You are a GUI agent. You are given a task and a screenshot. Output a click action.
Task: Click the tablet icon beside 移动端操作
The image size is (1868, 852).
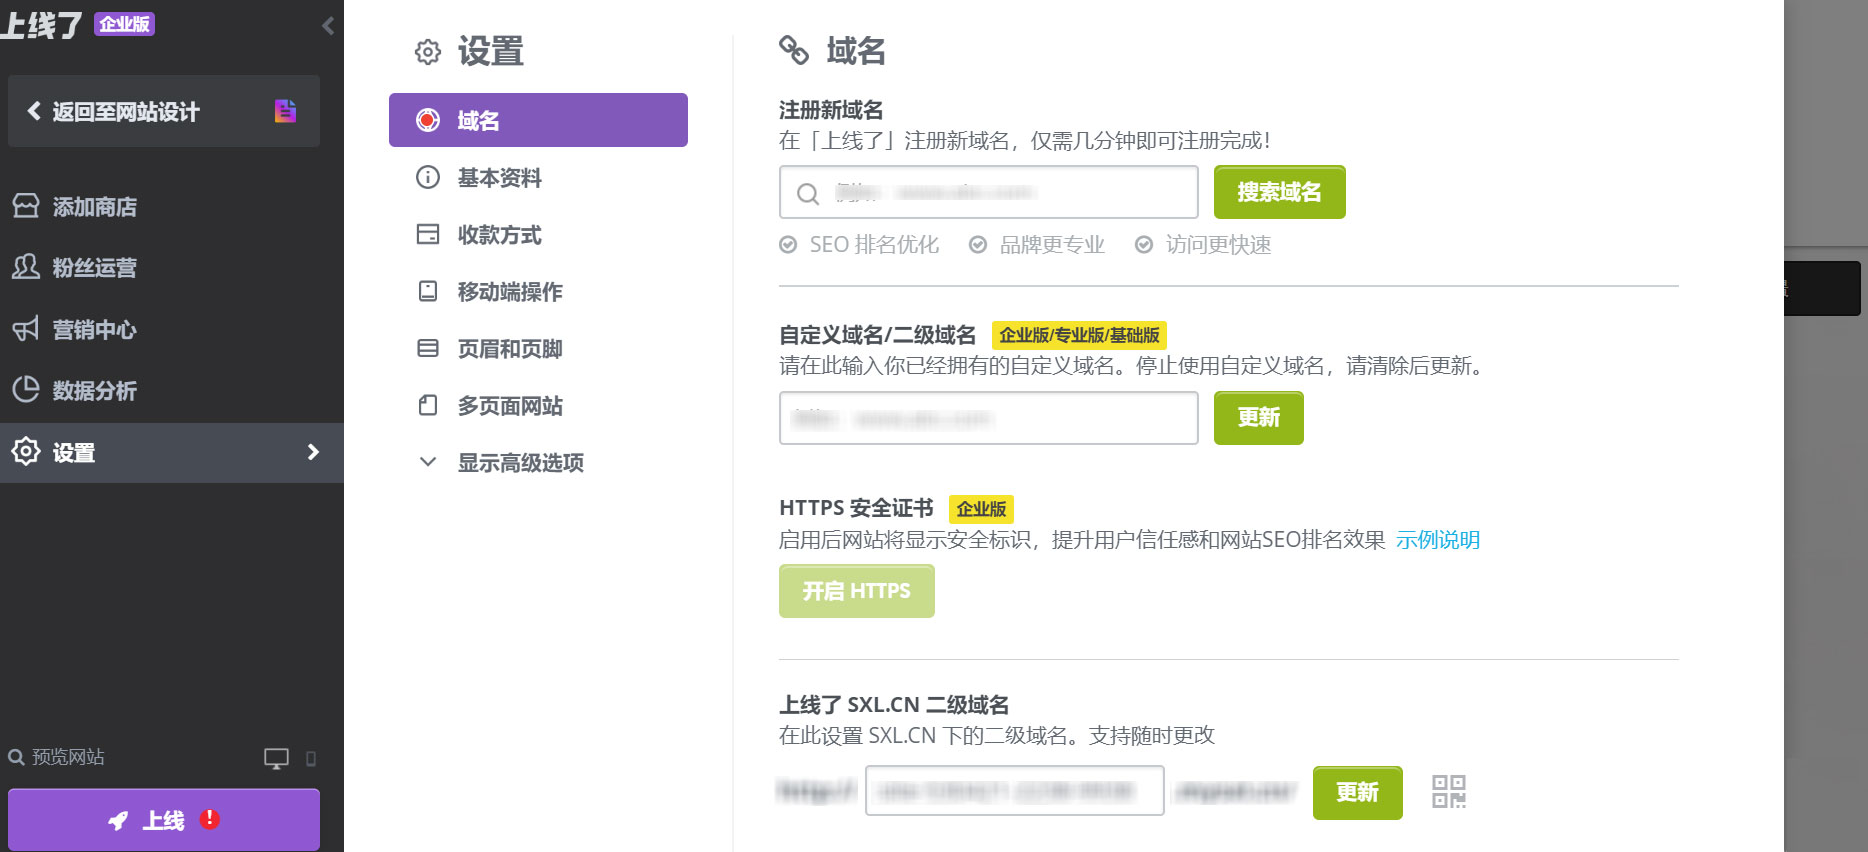pyautogui.click(x=428, y=292)
